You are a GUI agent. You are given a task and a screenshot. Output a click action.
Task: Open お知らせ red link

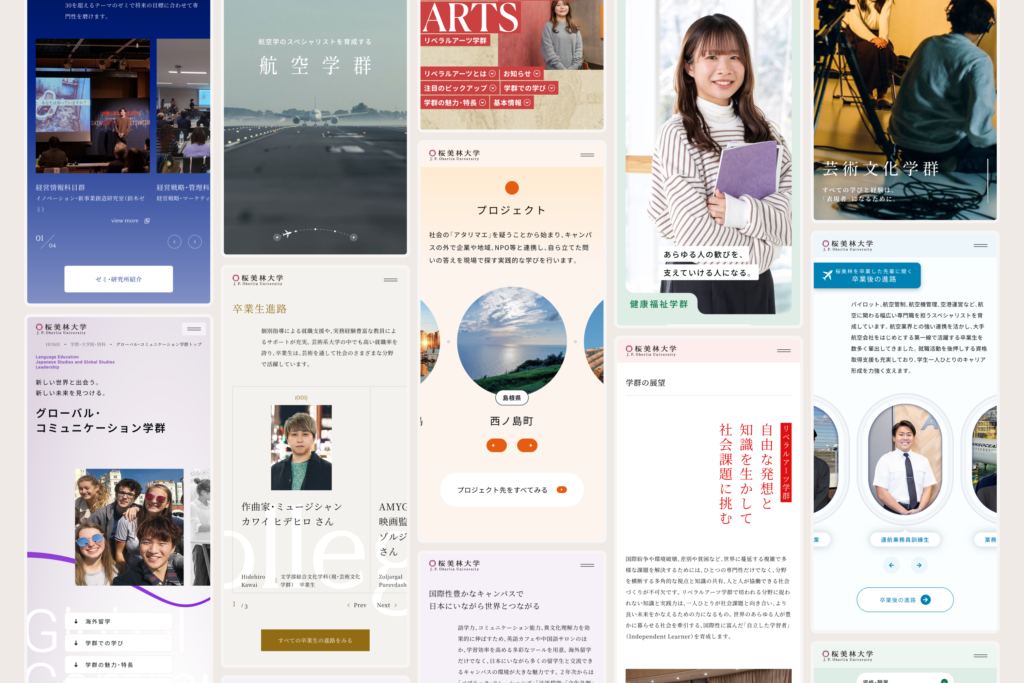coord(522,74)
